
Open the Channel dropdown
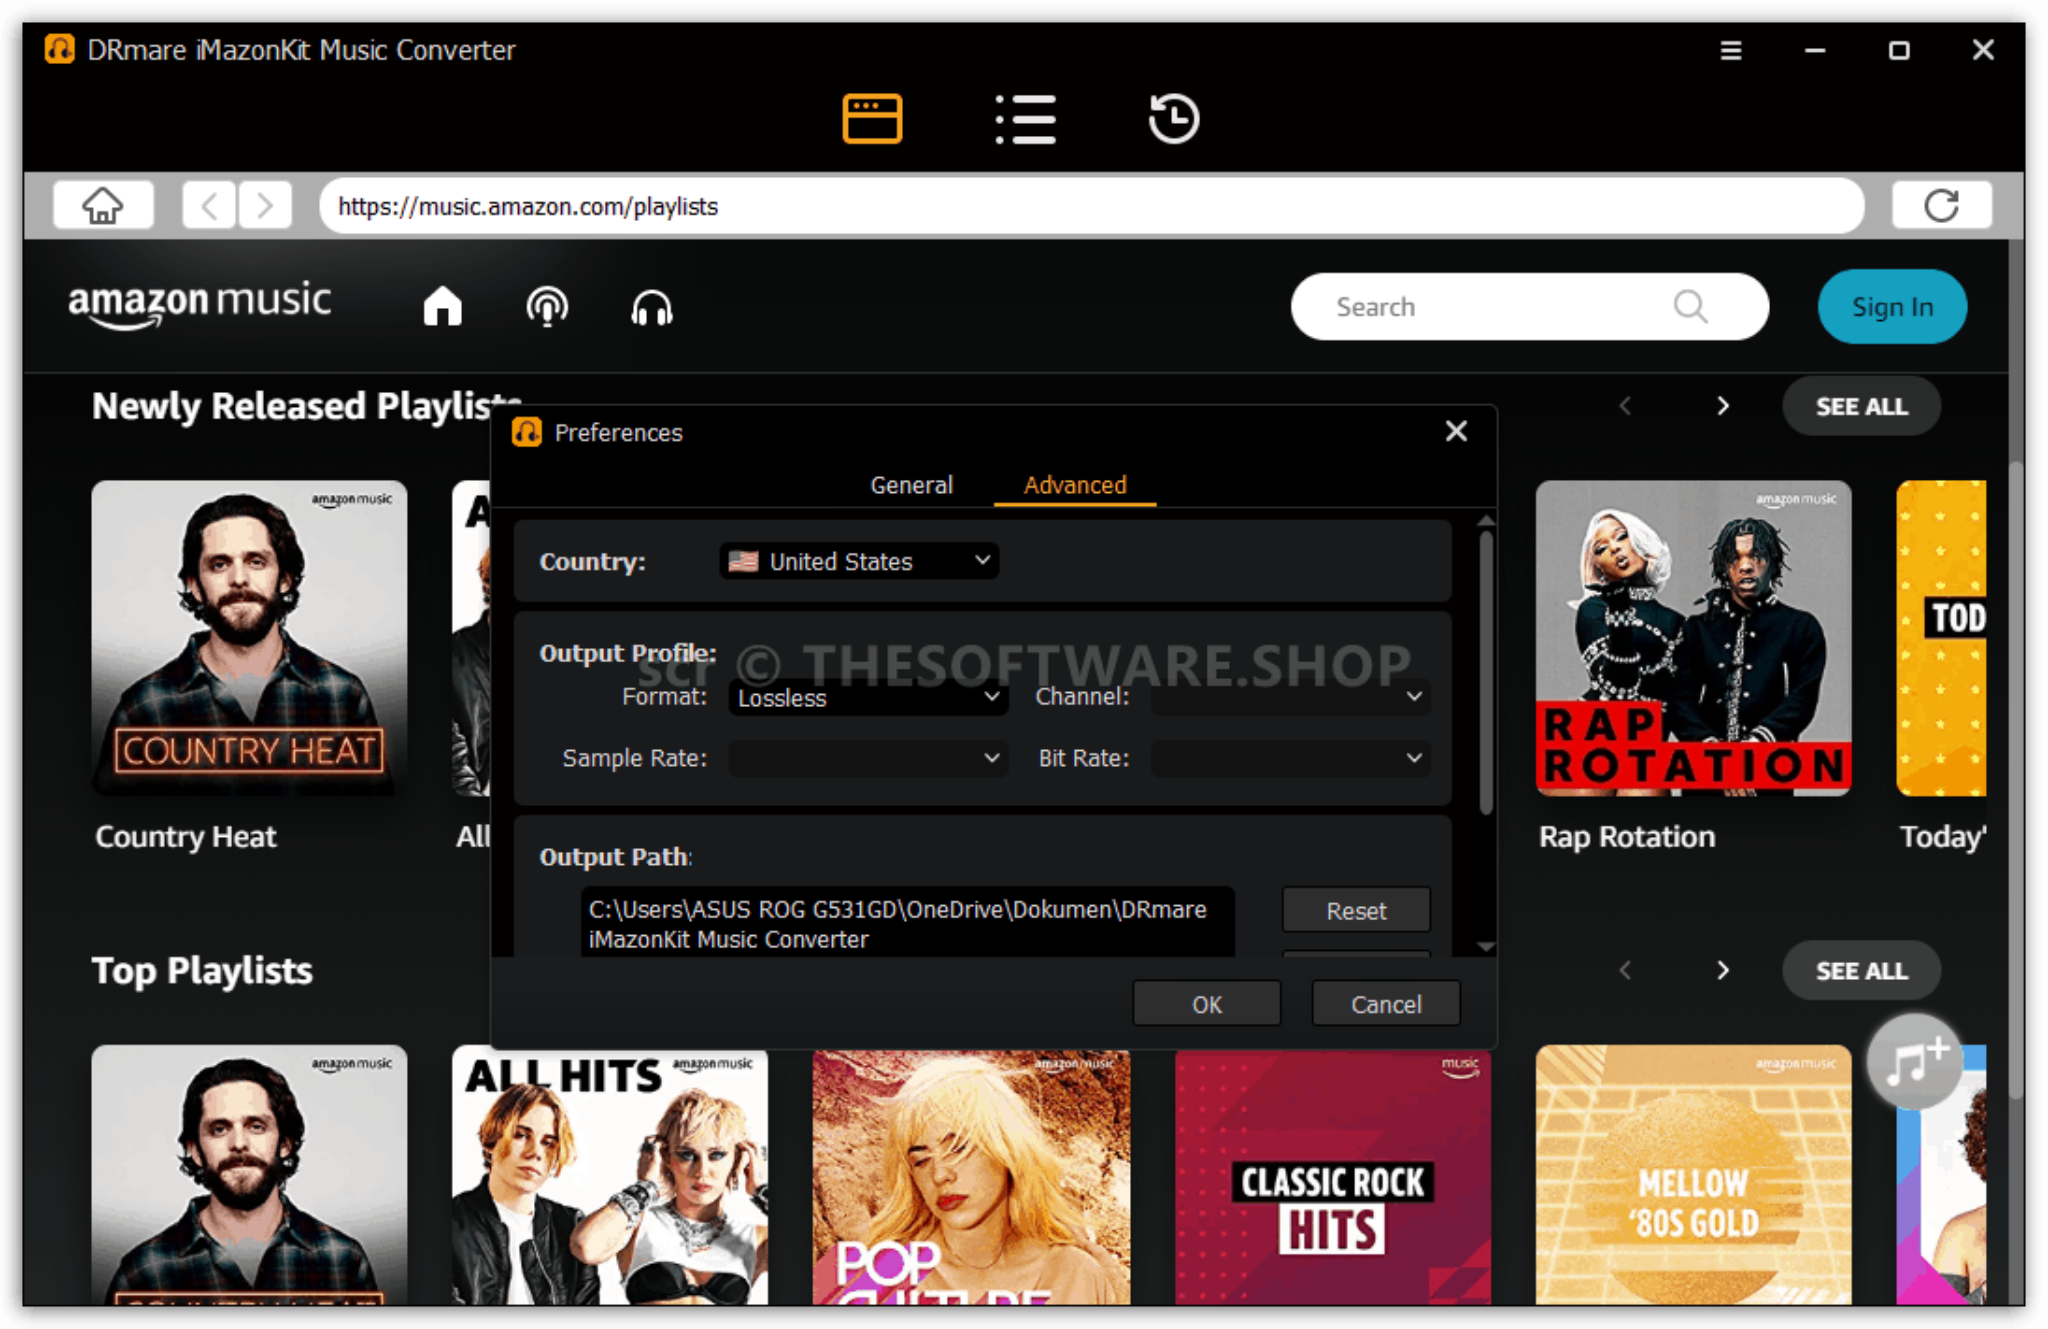click(x=1290, y=697)
